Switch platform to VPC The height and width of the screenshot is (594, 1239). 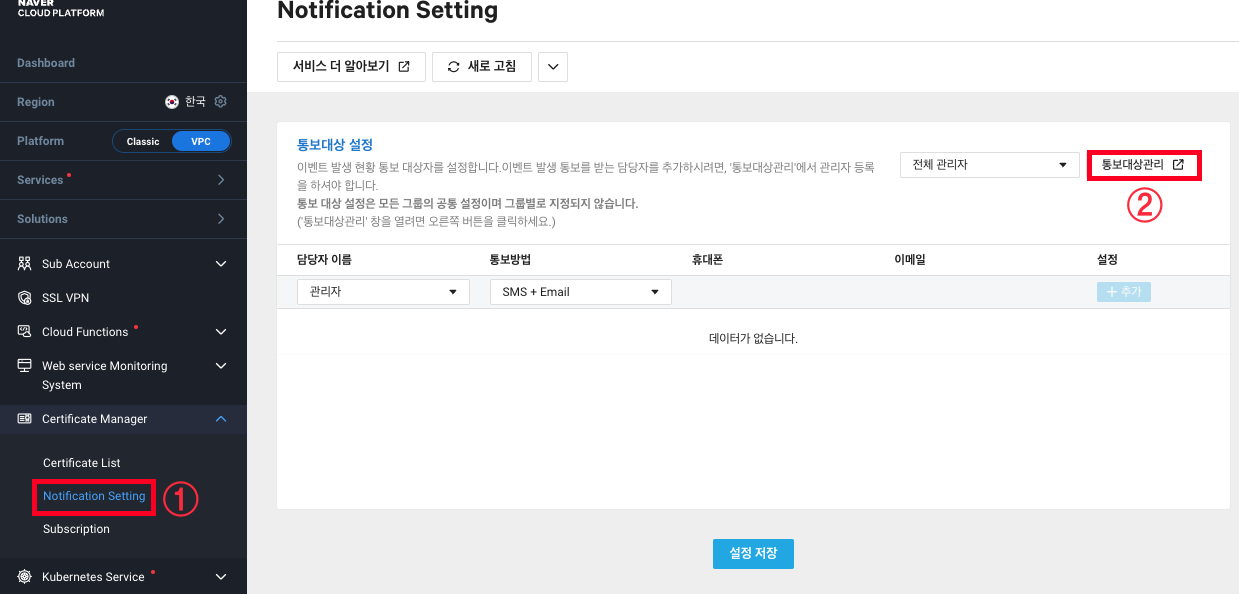tap(201, 141)
